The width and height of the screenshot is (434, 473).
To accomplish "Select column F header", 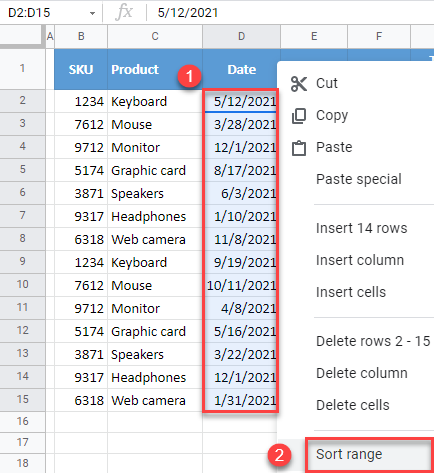I will (379, 36).
